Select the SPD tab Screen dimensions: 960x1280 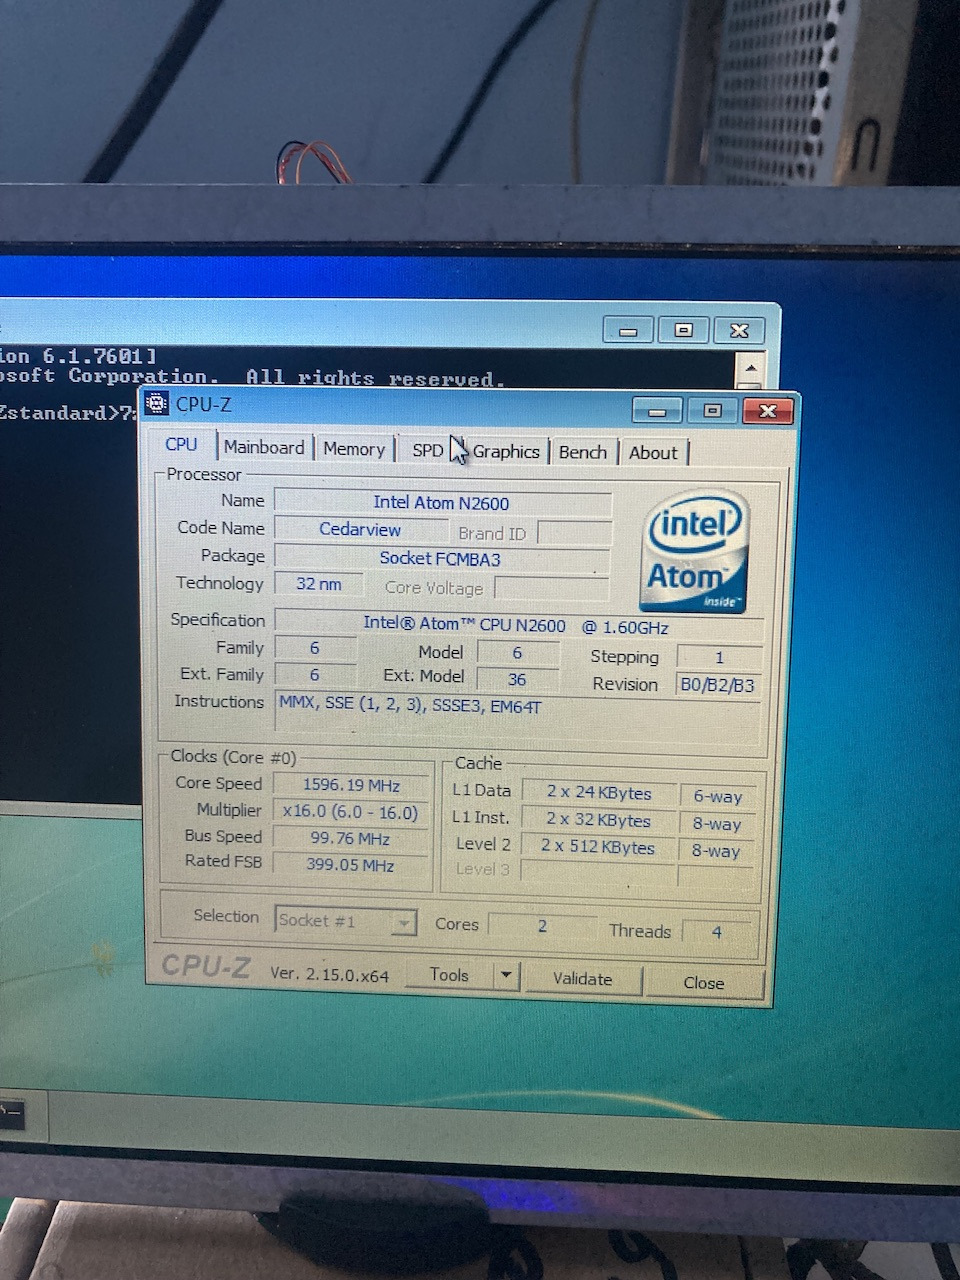coord(427,450)
